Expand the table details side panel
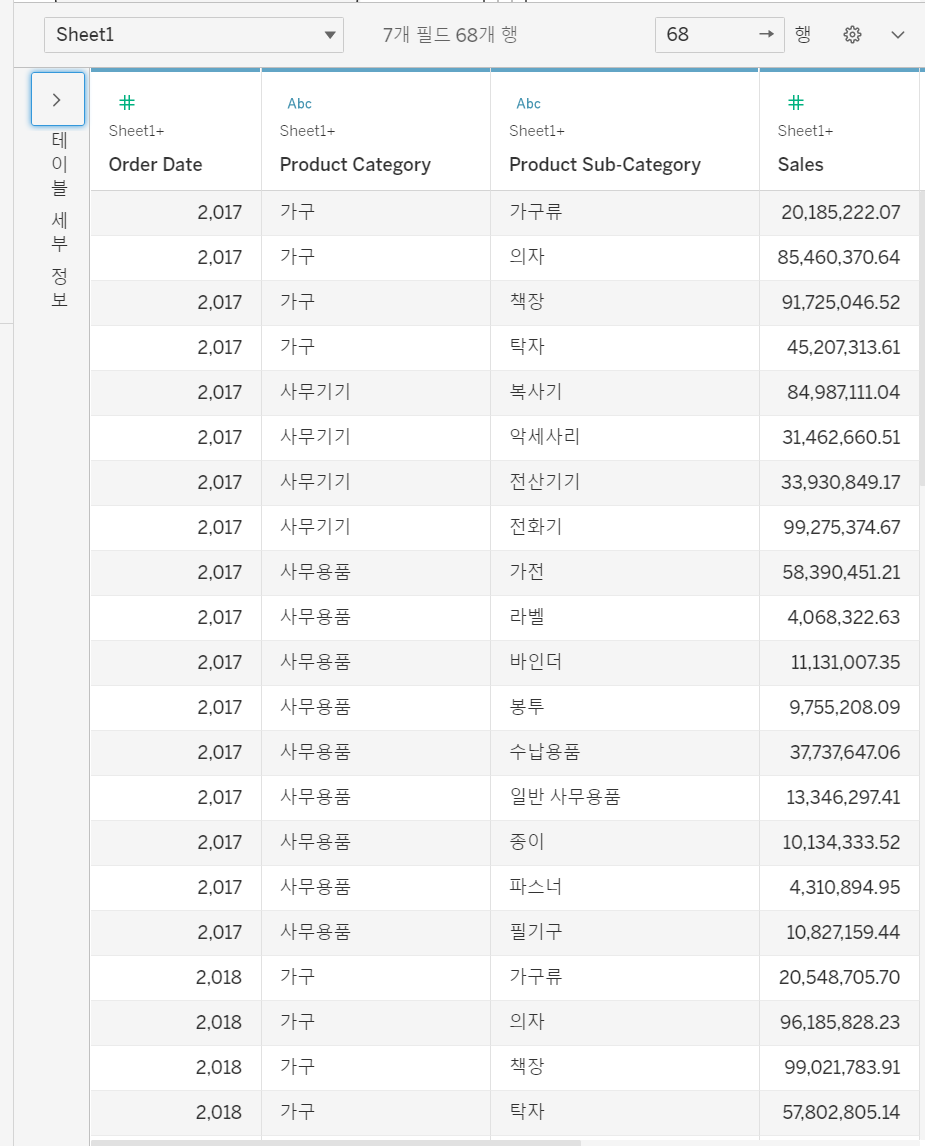The height and width of the screenshot is (1146, 925). pyautogui.click(x=58, y=99)
